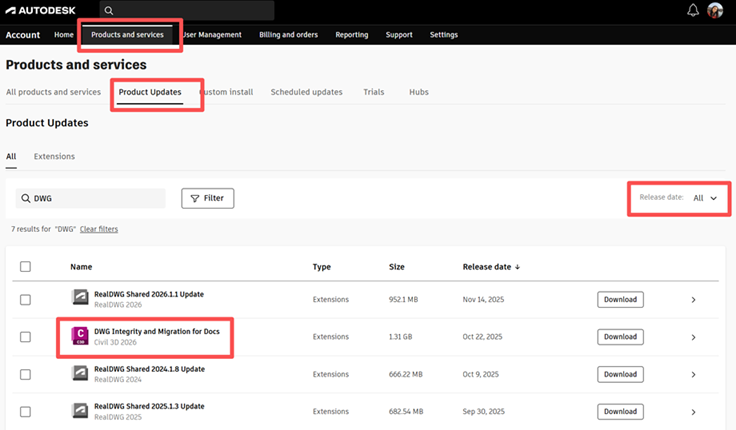Select the Extensions sub-tab
The image size is (736, 430).
coord(54,156)
